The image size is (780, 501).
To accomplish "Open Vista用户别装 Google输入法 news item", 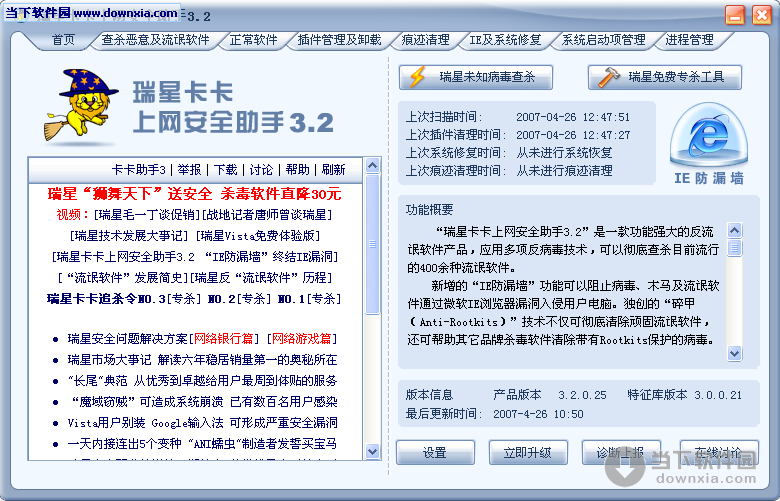I will point(202,423).
